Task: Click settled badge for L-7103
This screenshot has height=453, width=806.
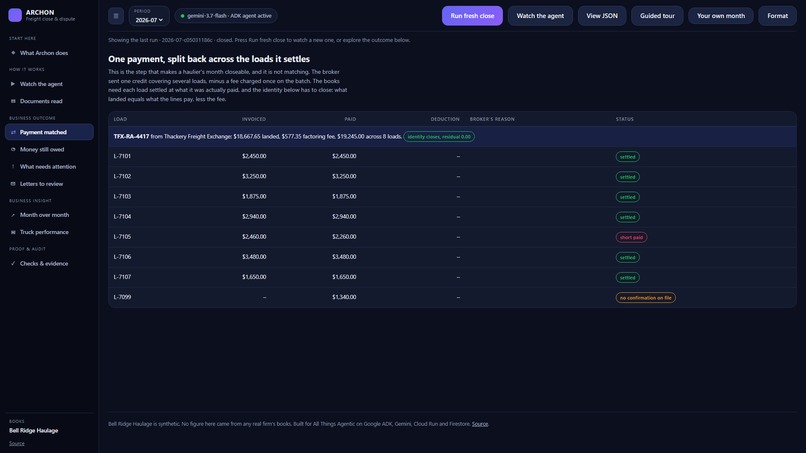Action: 628,197
